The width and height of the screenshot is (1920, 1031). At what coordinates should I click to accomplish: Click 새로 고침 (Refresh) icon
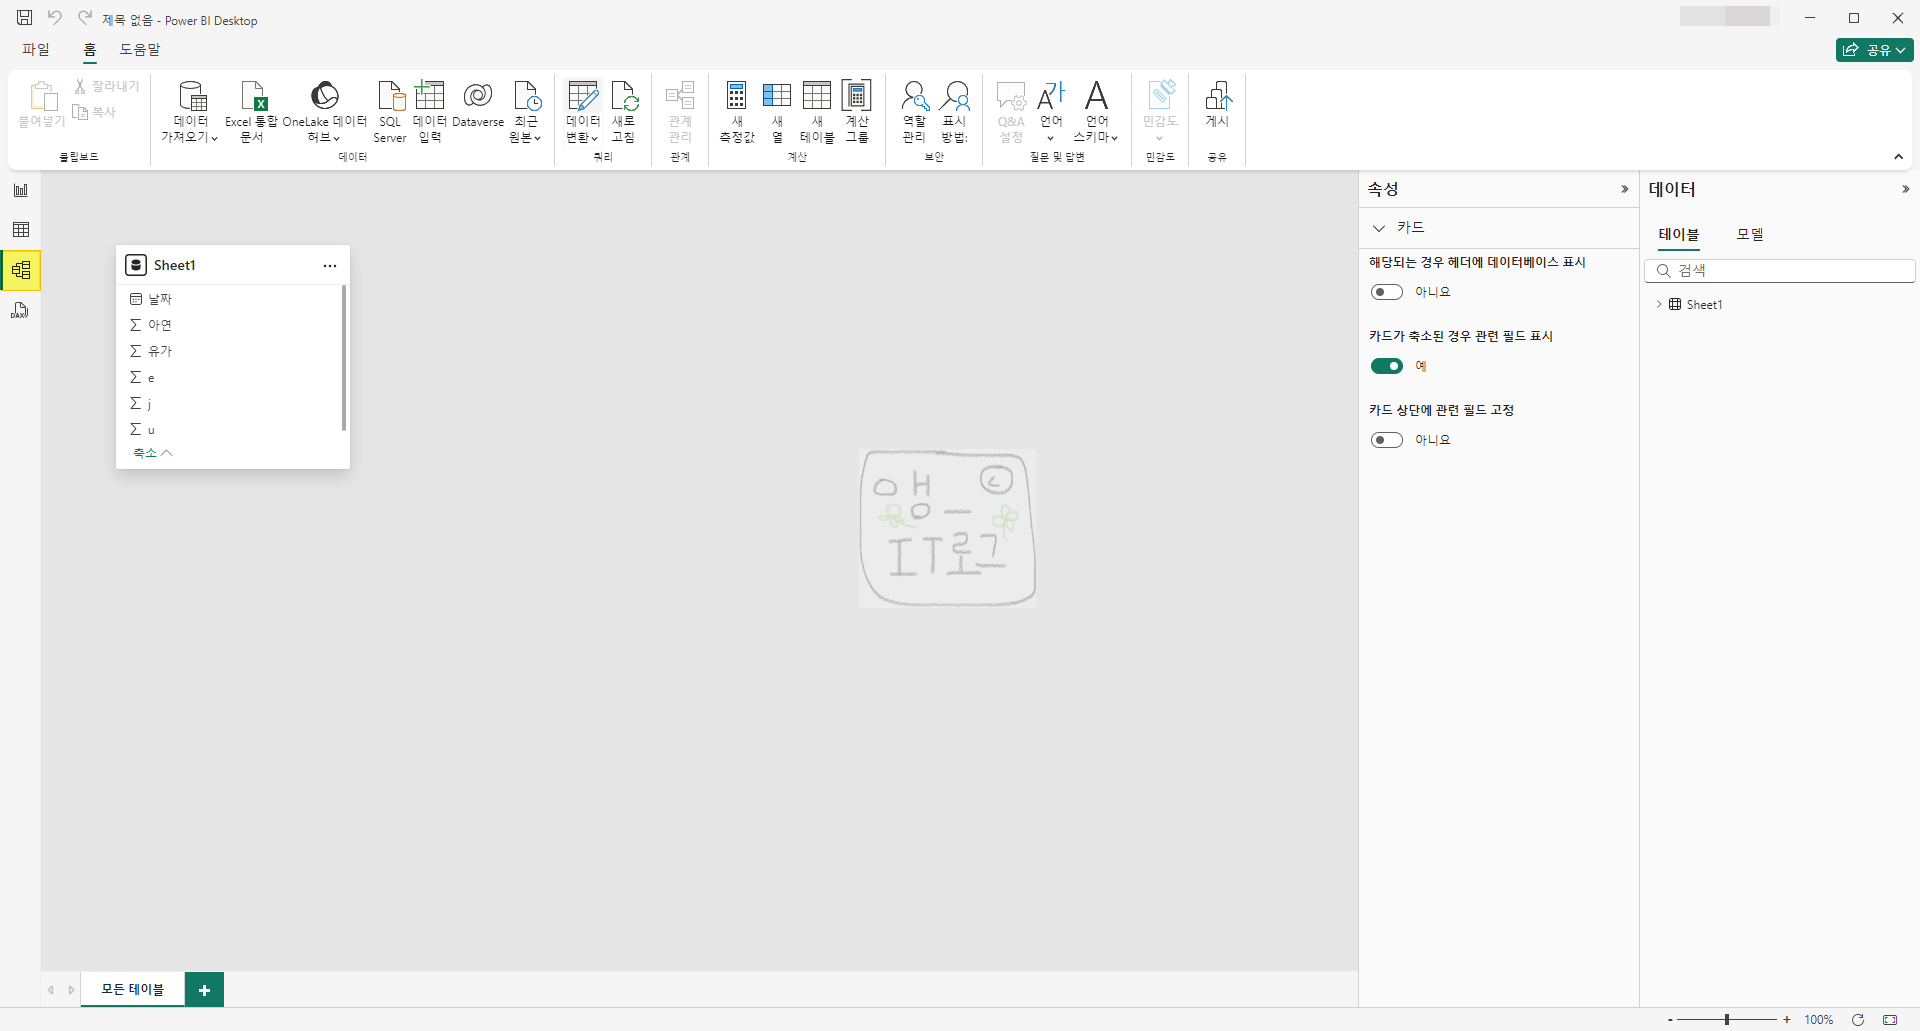624,112
